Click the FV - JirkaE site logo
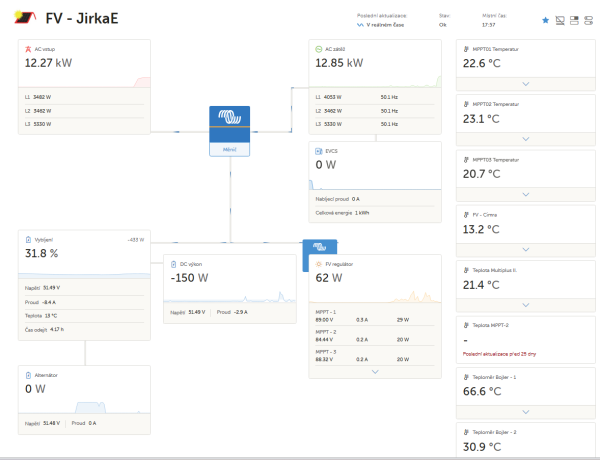The image size is (600, 460). click(24, 18)
